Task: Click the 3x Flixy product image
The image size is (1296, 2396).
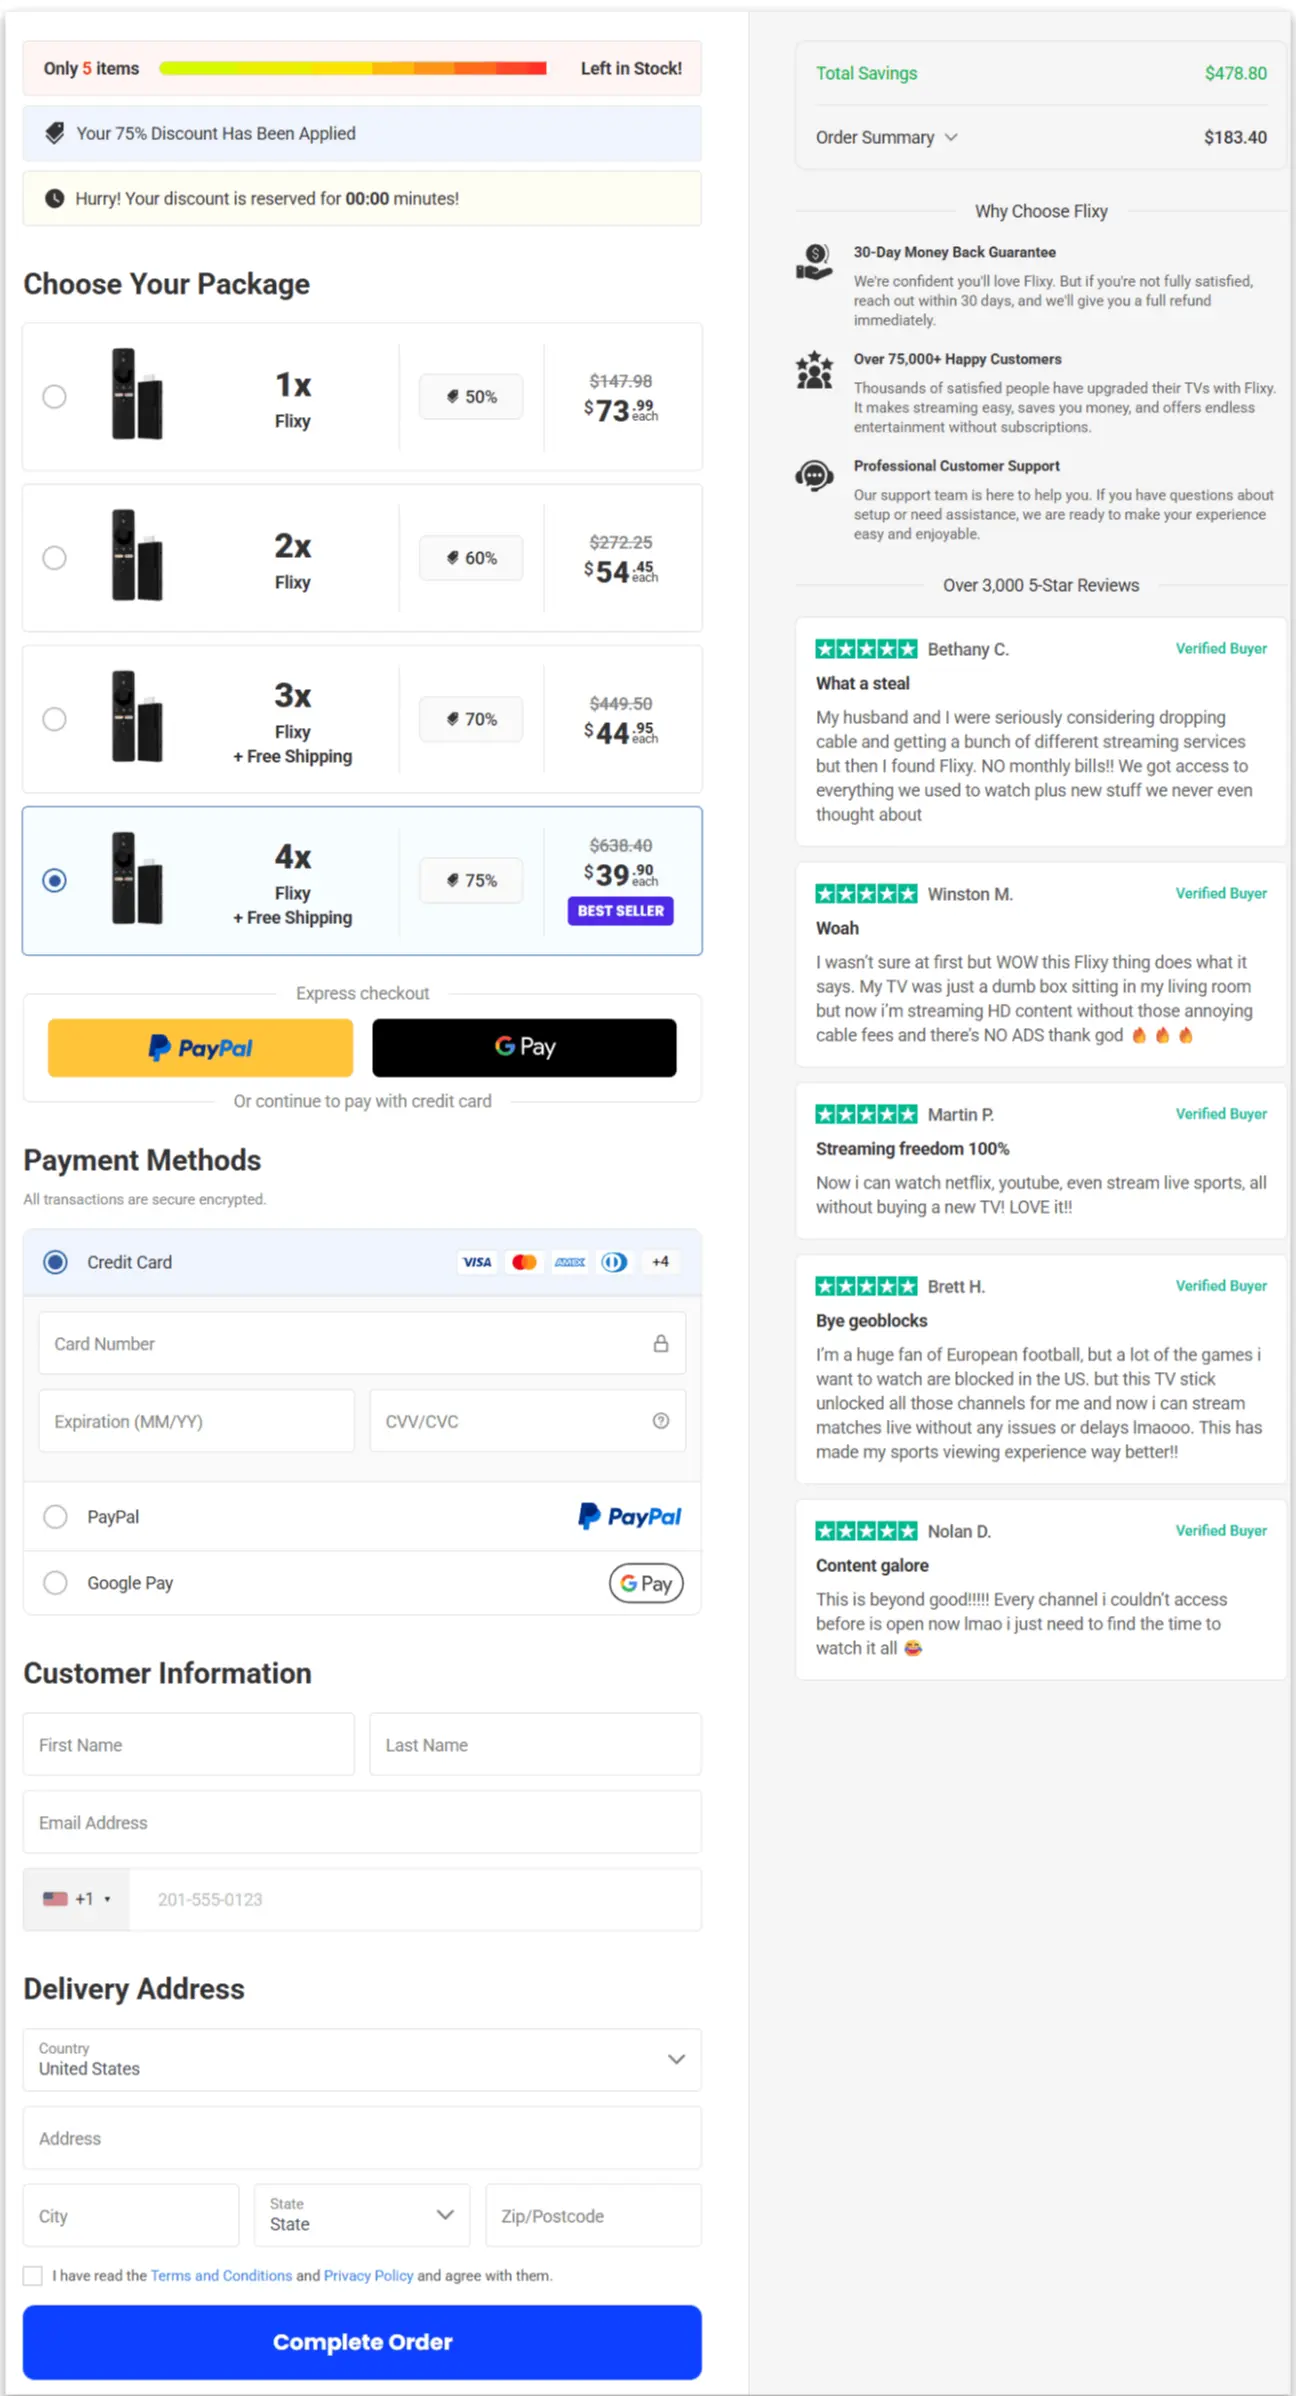Action: [x=137, y=716]
